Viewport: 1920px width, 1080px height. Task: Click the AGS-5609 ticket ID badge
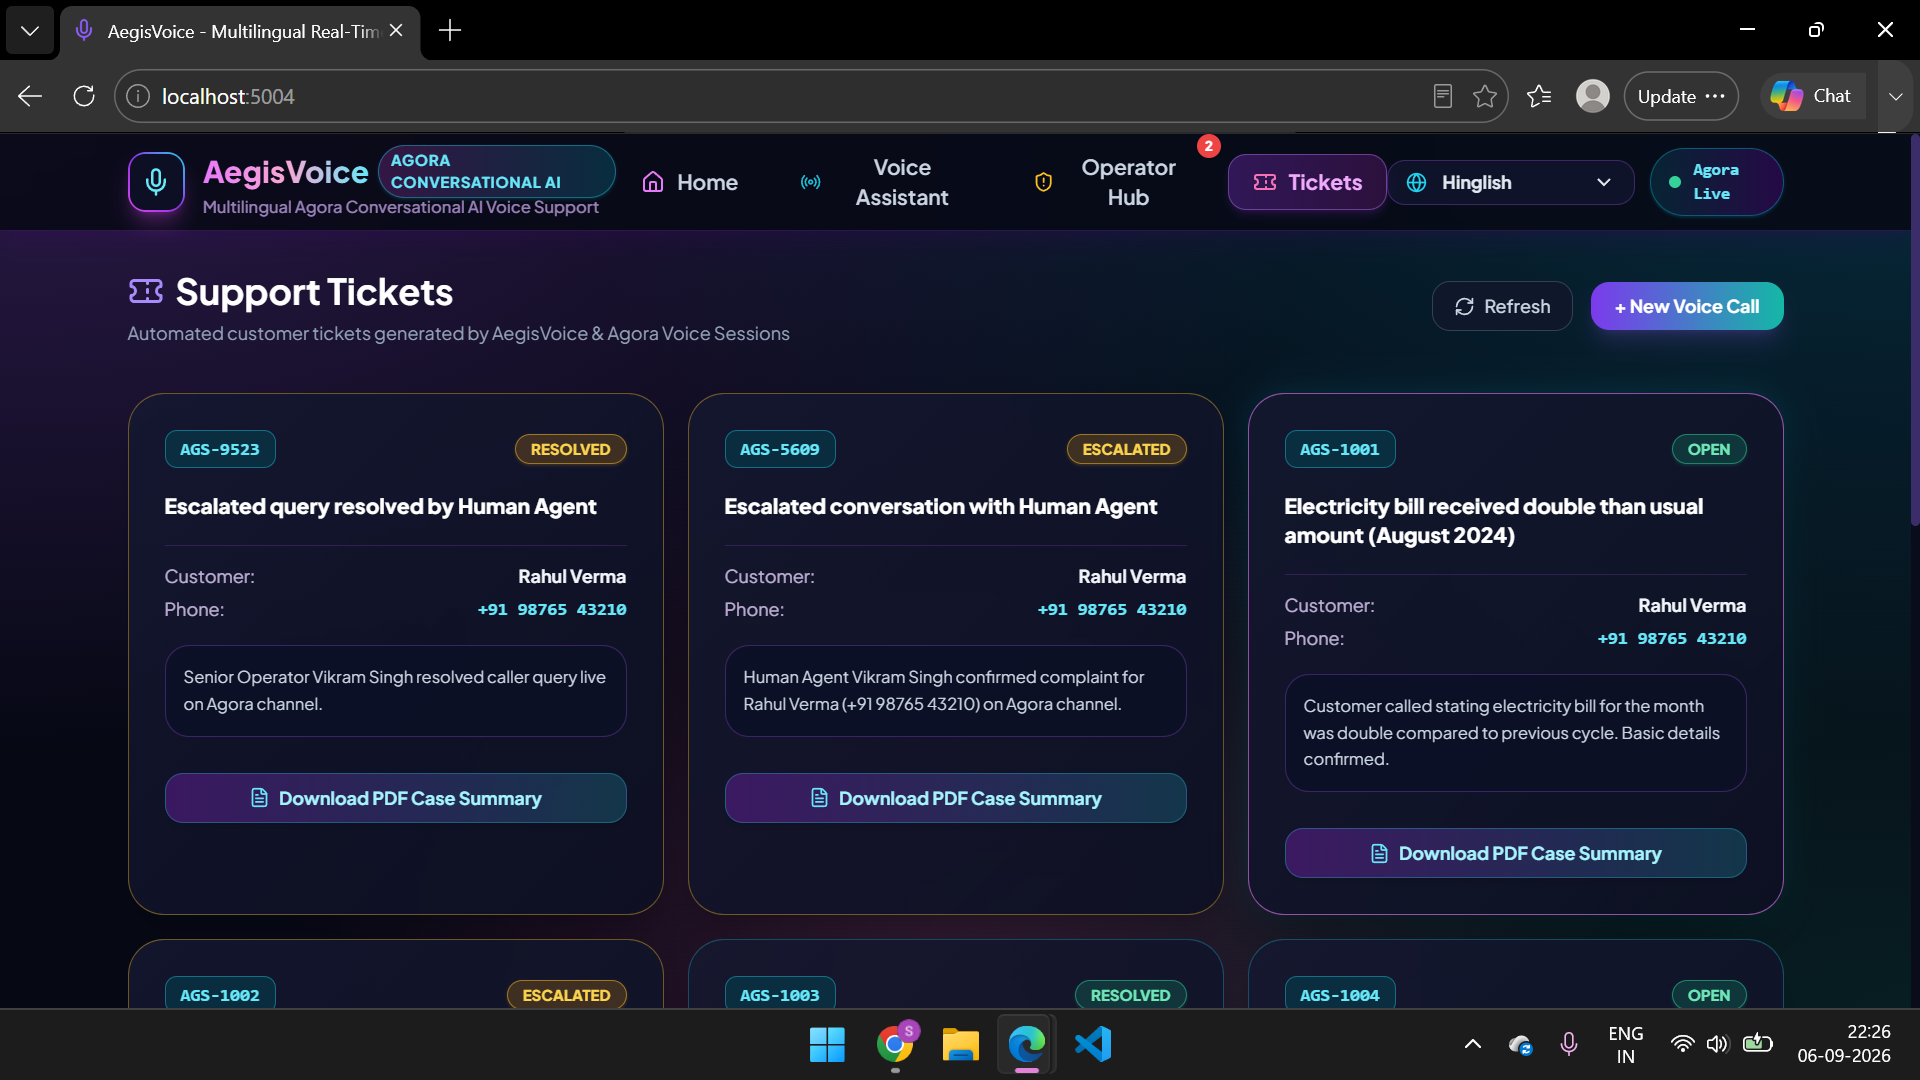point(780,449)
